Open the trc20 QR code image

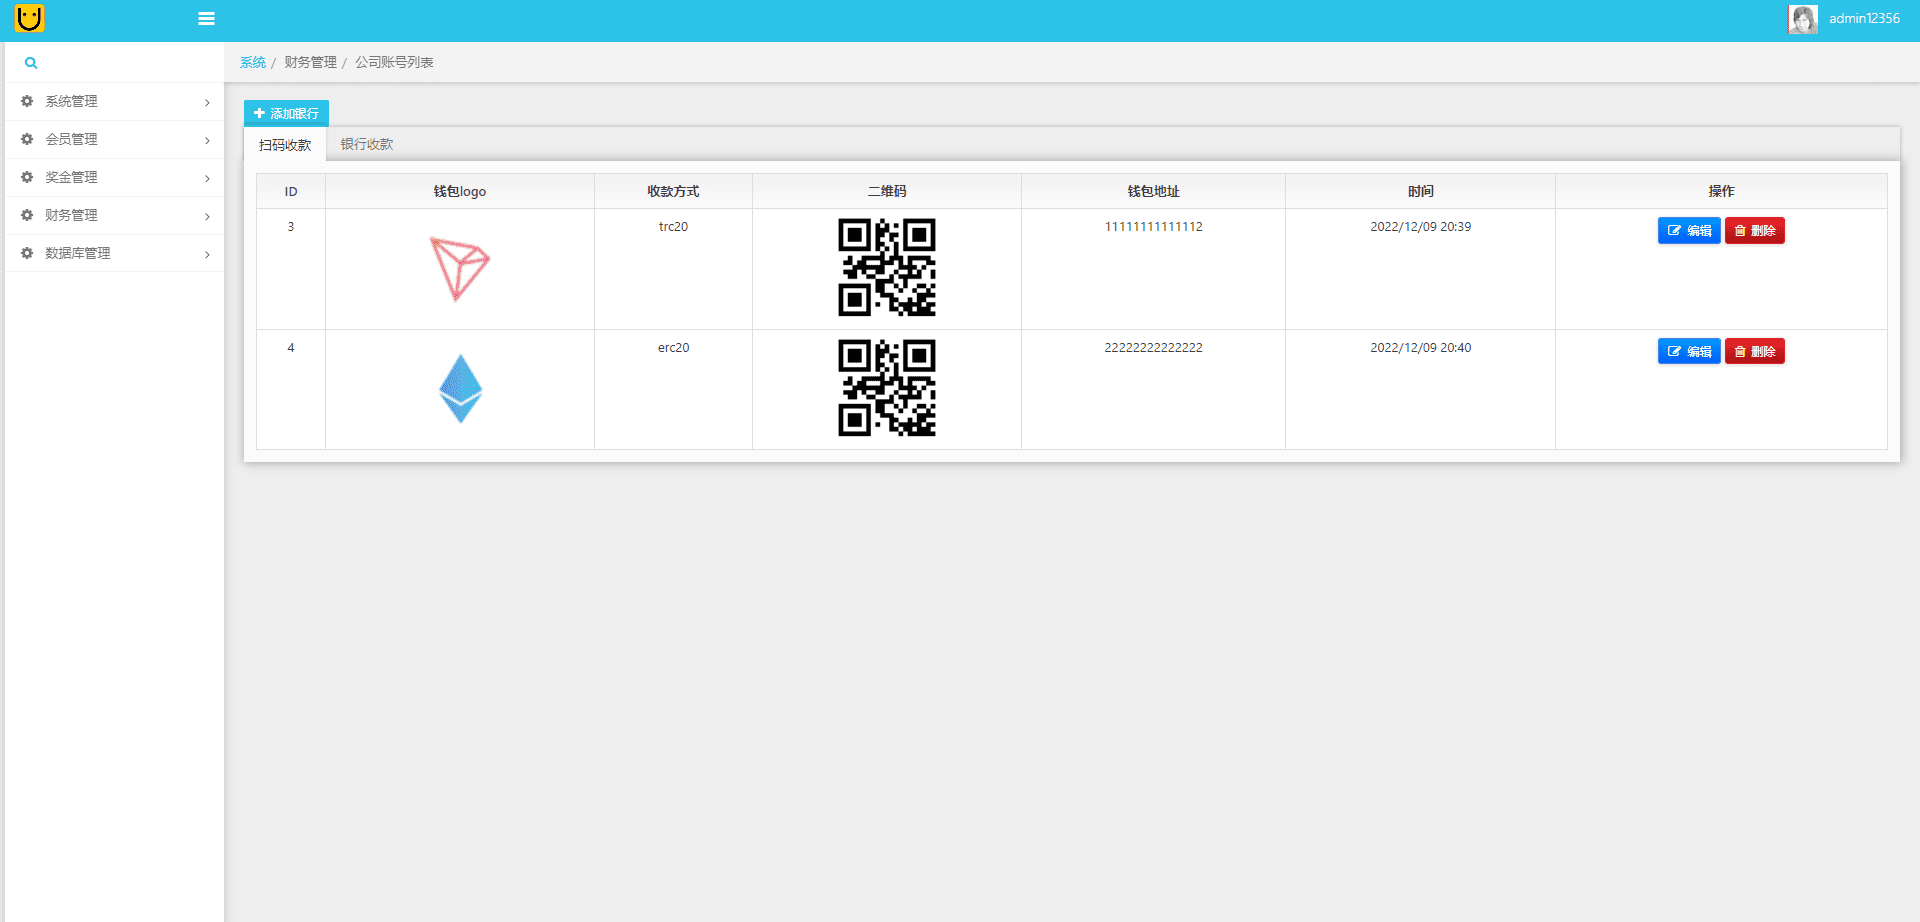886,268
